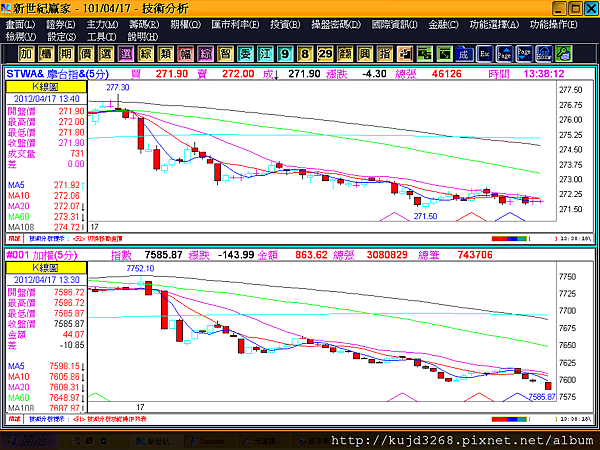Click the 7752.10 high label on 加權 chart

click(x=140, y=269)
